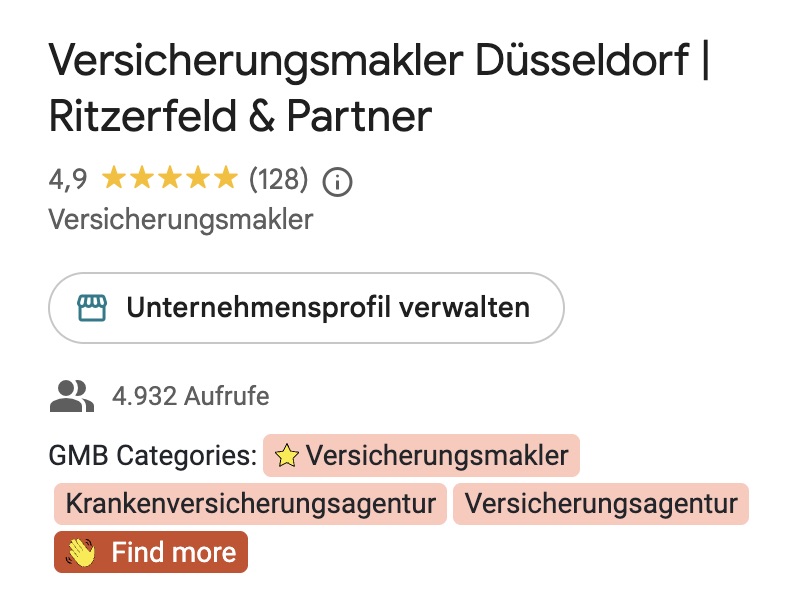Image resolution: width=804 pixels, height=600 pixels.
Task: Click the 4.932 Aufrufe view count
Action: [x=191, y=396]
